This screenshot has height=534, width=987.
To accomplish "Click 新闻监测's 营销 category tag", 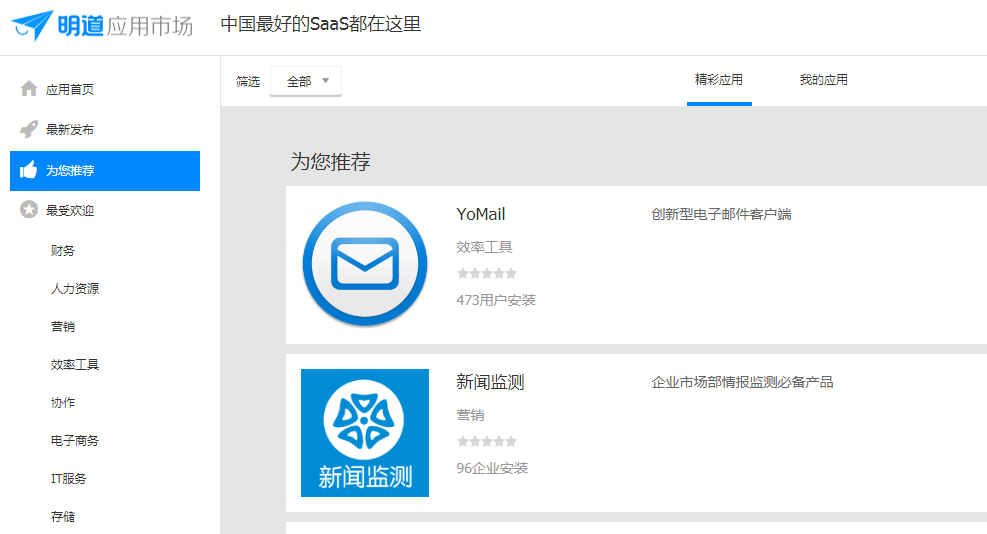I will [x=470, y=415].
